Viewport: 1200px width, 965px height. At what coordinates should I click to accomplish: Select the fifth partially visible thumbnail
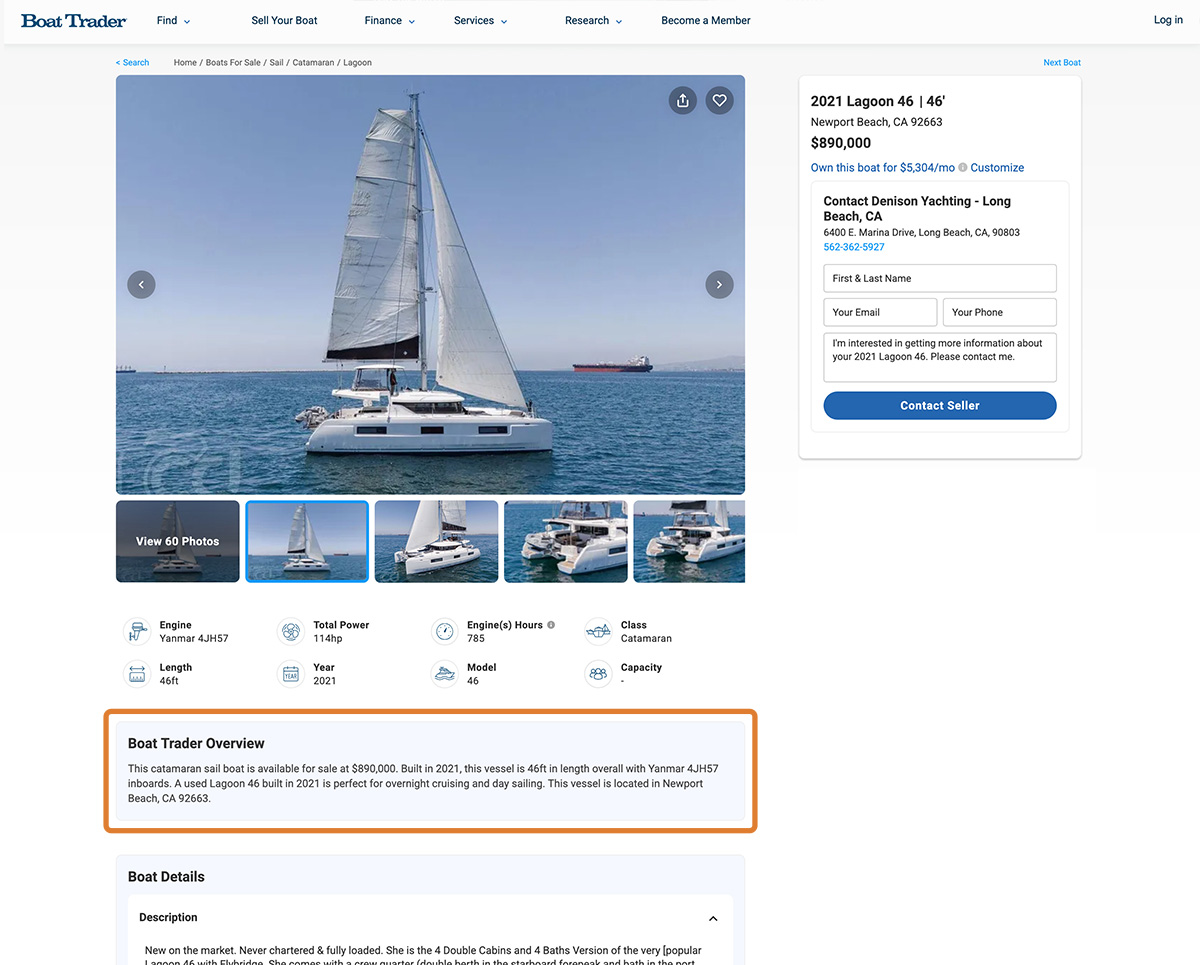pyautogui.click(x=690, y=541)
